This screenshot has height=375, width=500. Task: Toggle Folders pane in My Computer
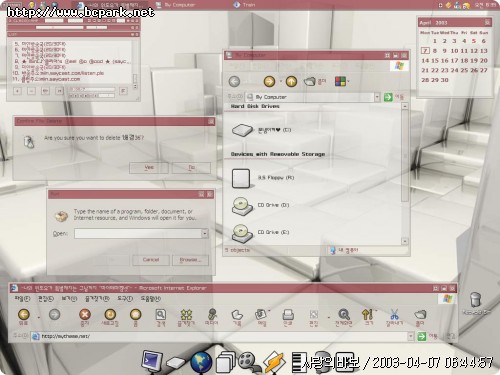point(314,81)
